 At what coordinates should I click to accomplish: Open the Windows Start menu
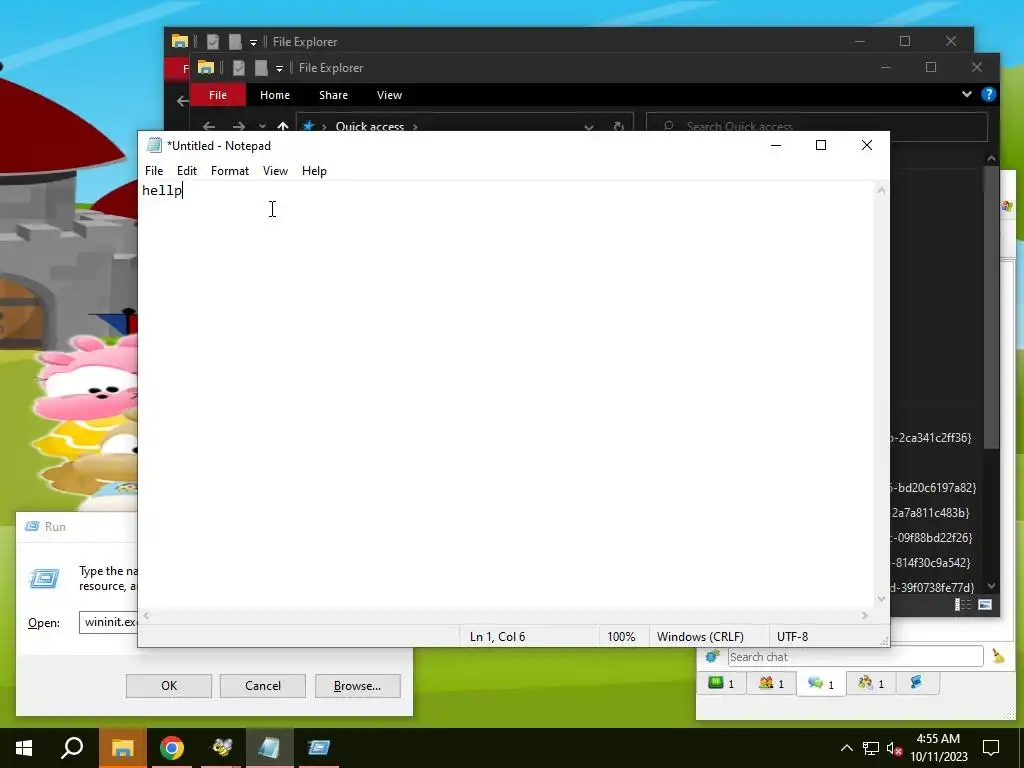point(24,748)
